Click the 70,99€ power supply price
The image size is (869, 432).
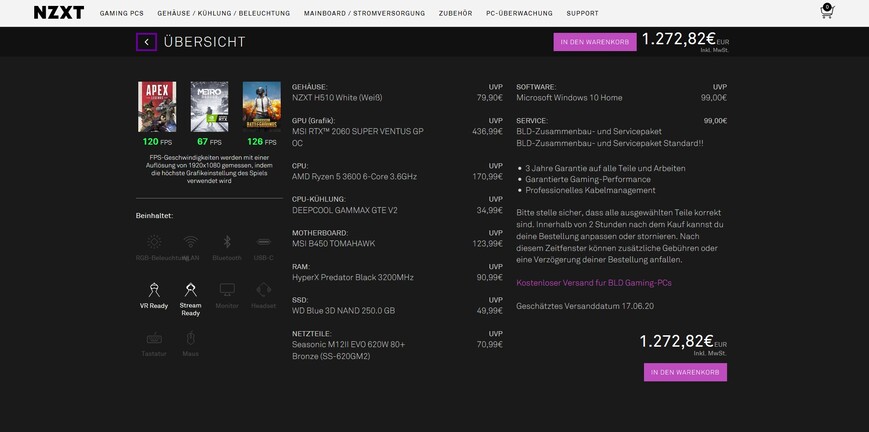(489, 344)
